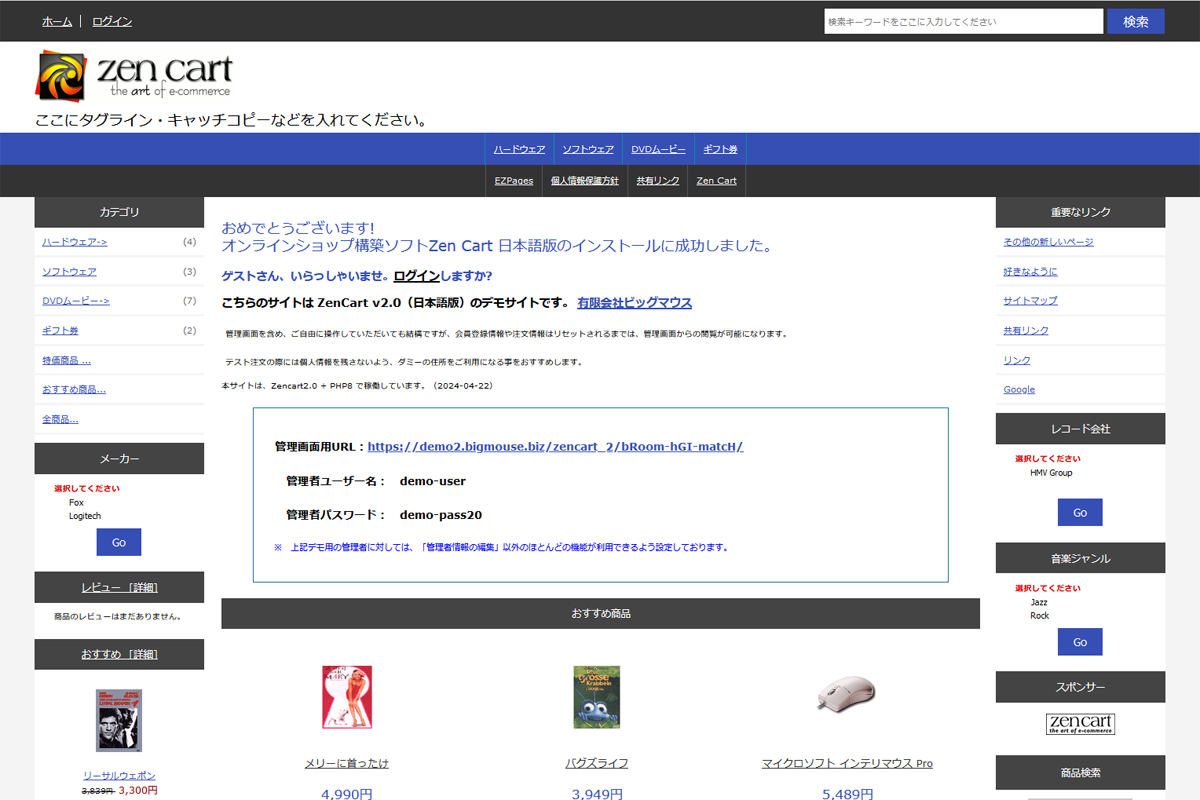Expand ハードウェア-> category in sidebar
This screenshot has height=800, width=1200.
75,242
